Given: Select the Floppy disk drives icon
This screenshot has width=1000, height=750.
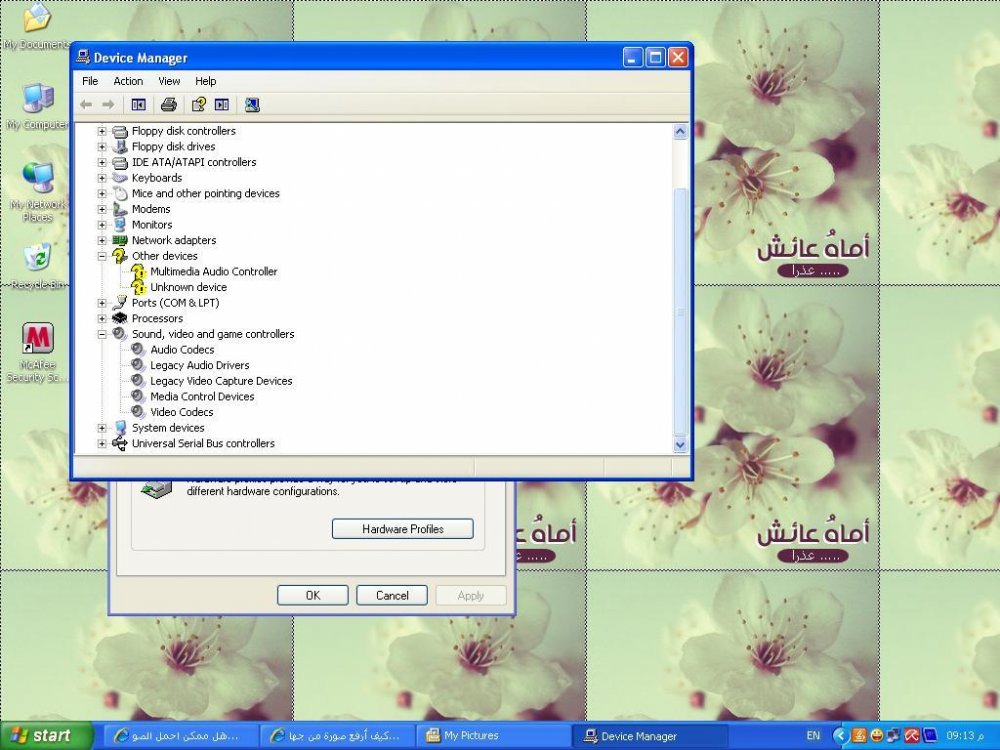Looking at the screenshot, I should pyautogui.click(x=120, y=147).
